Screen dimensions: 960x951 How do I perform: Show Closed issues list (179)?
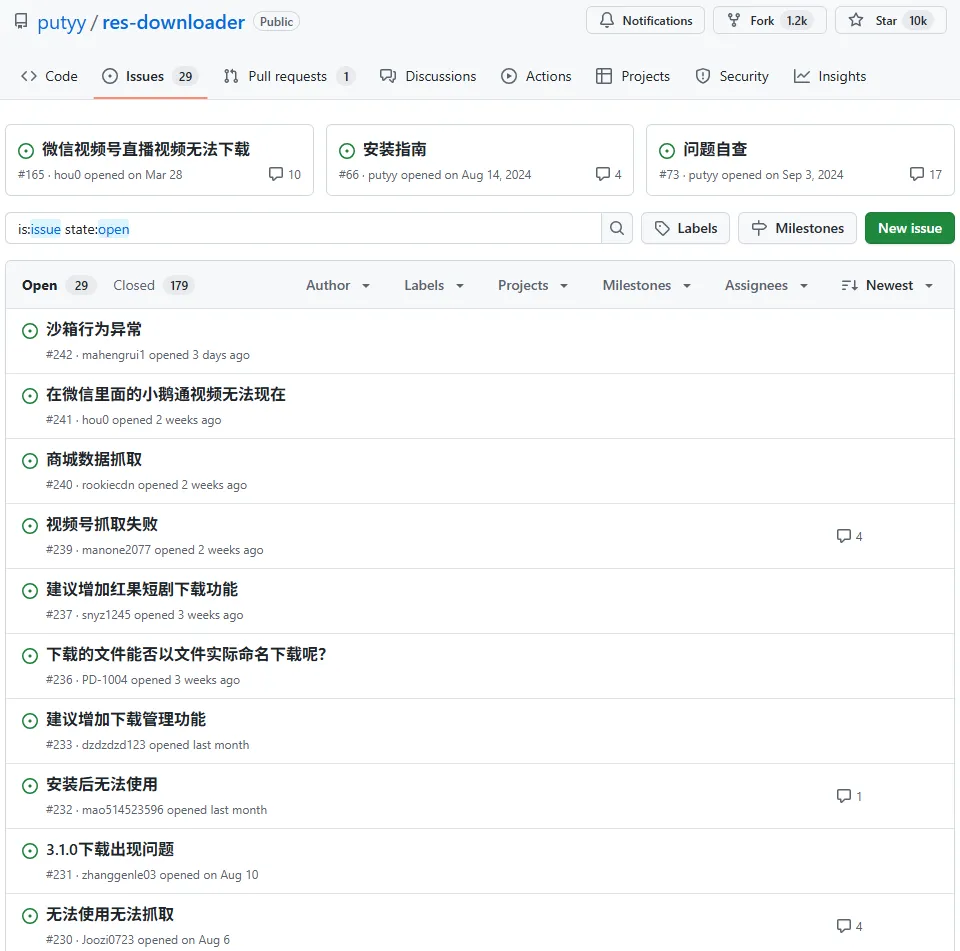click(x=154, y=285)
